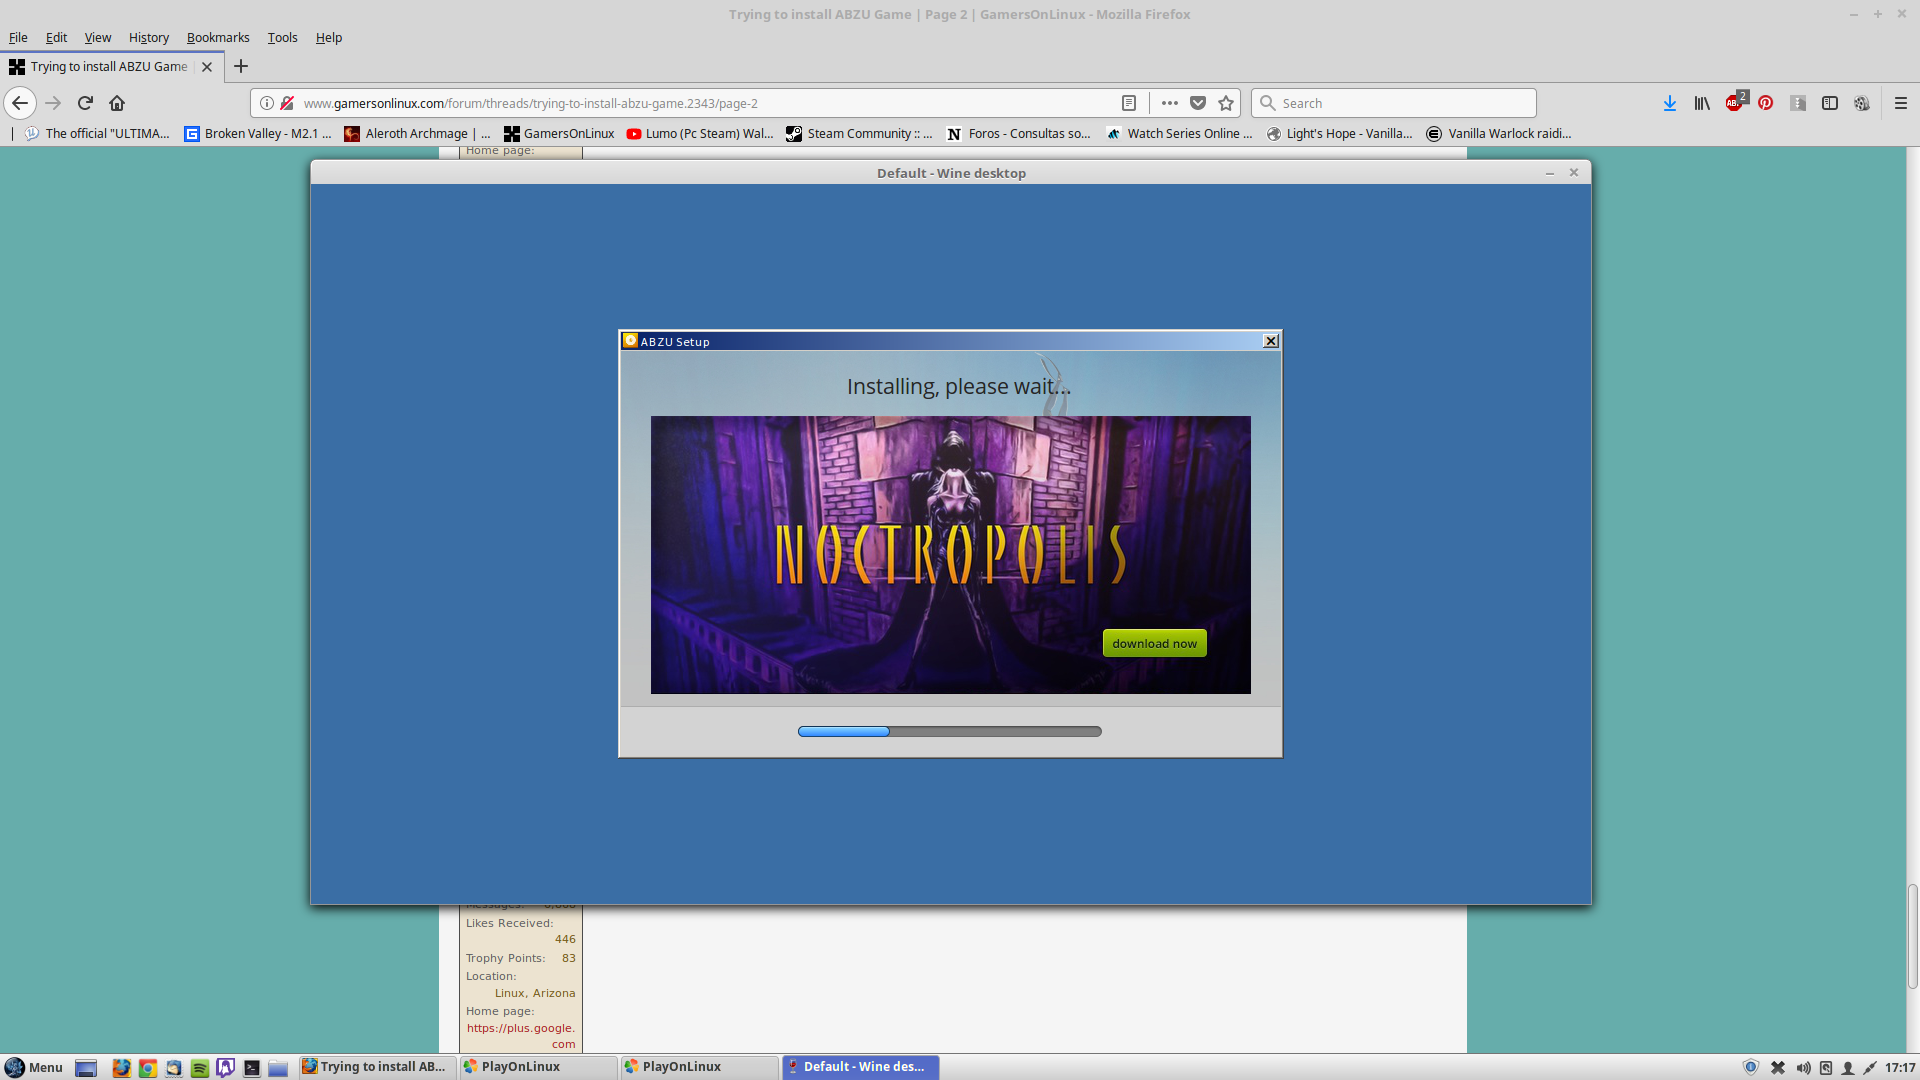1920x1080 pixels.
Task: Click the Pinterest extension button
Action: [1766, 103]
